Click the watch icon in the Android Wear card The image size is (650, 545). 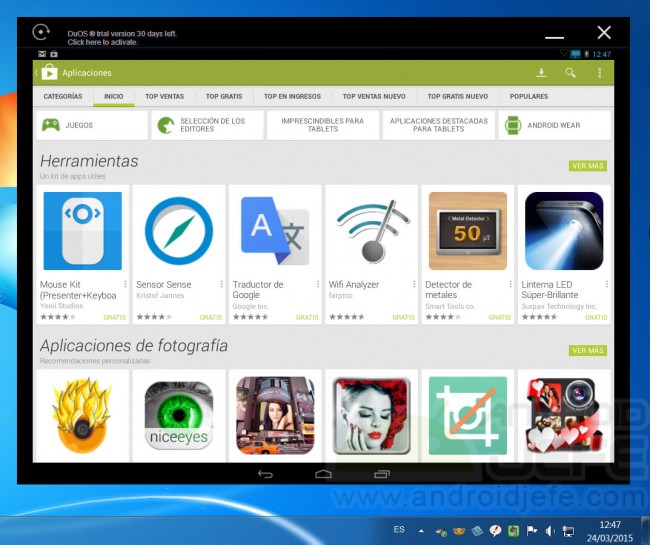[x=513, y=125]
